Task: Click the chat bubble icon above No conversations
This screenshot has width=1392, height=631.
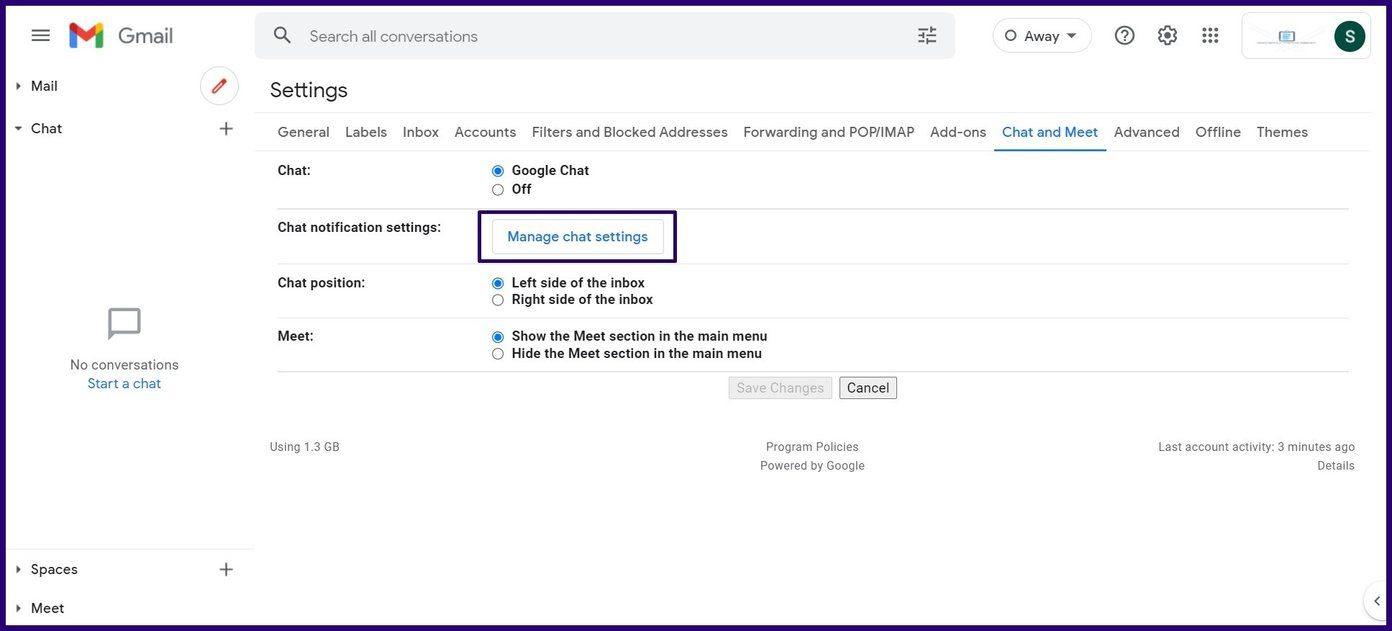Action: click(124, 324)
